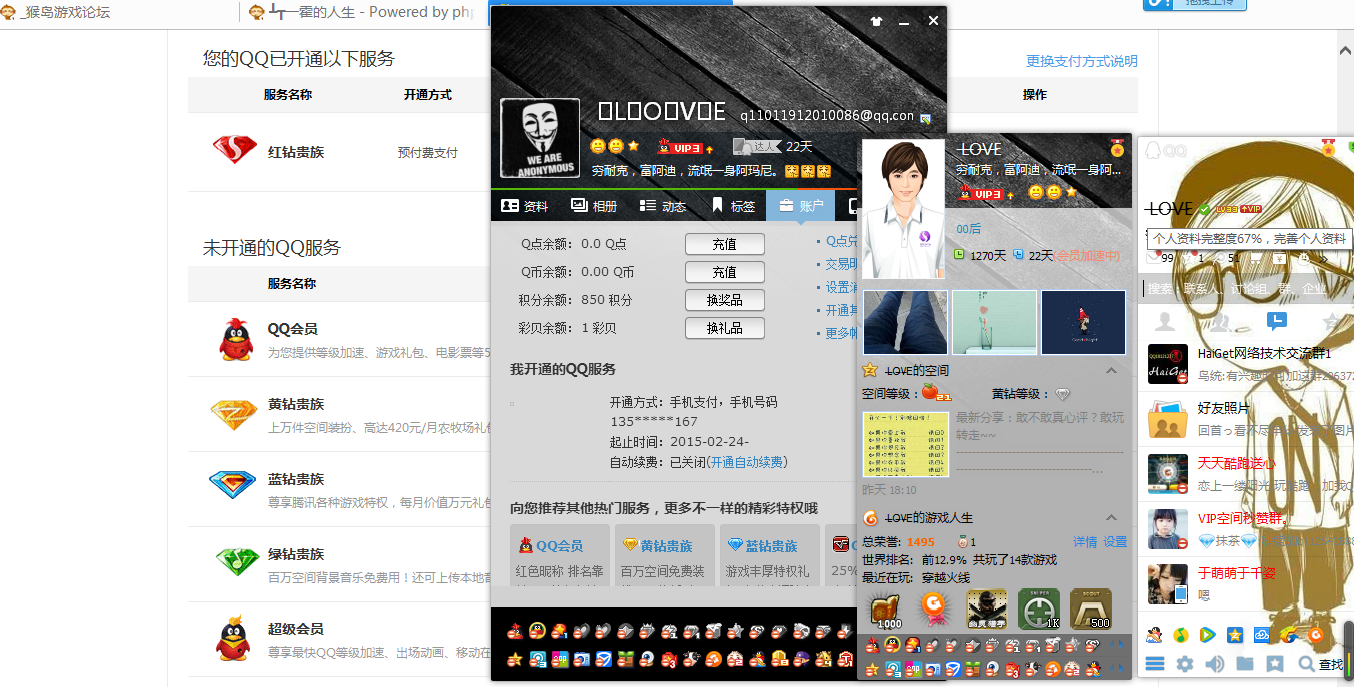Click the 换奖品 button
The height and width of the screenshot is (687, 1354).
pyautogui.click(x=725, y=300)
